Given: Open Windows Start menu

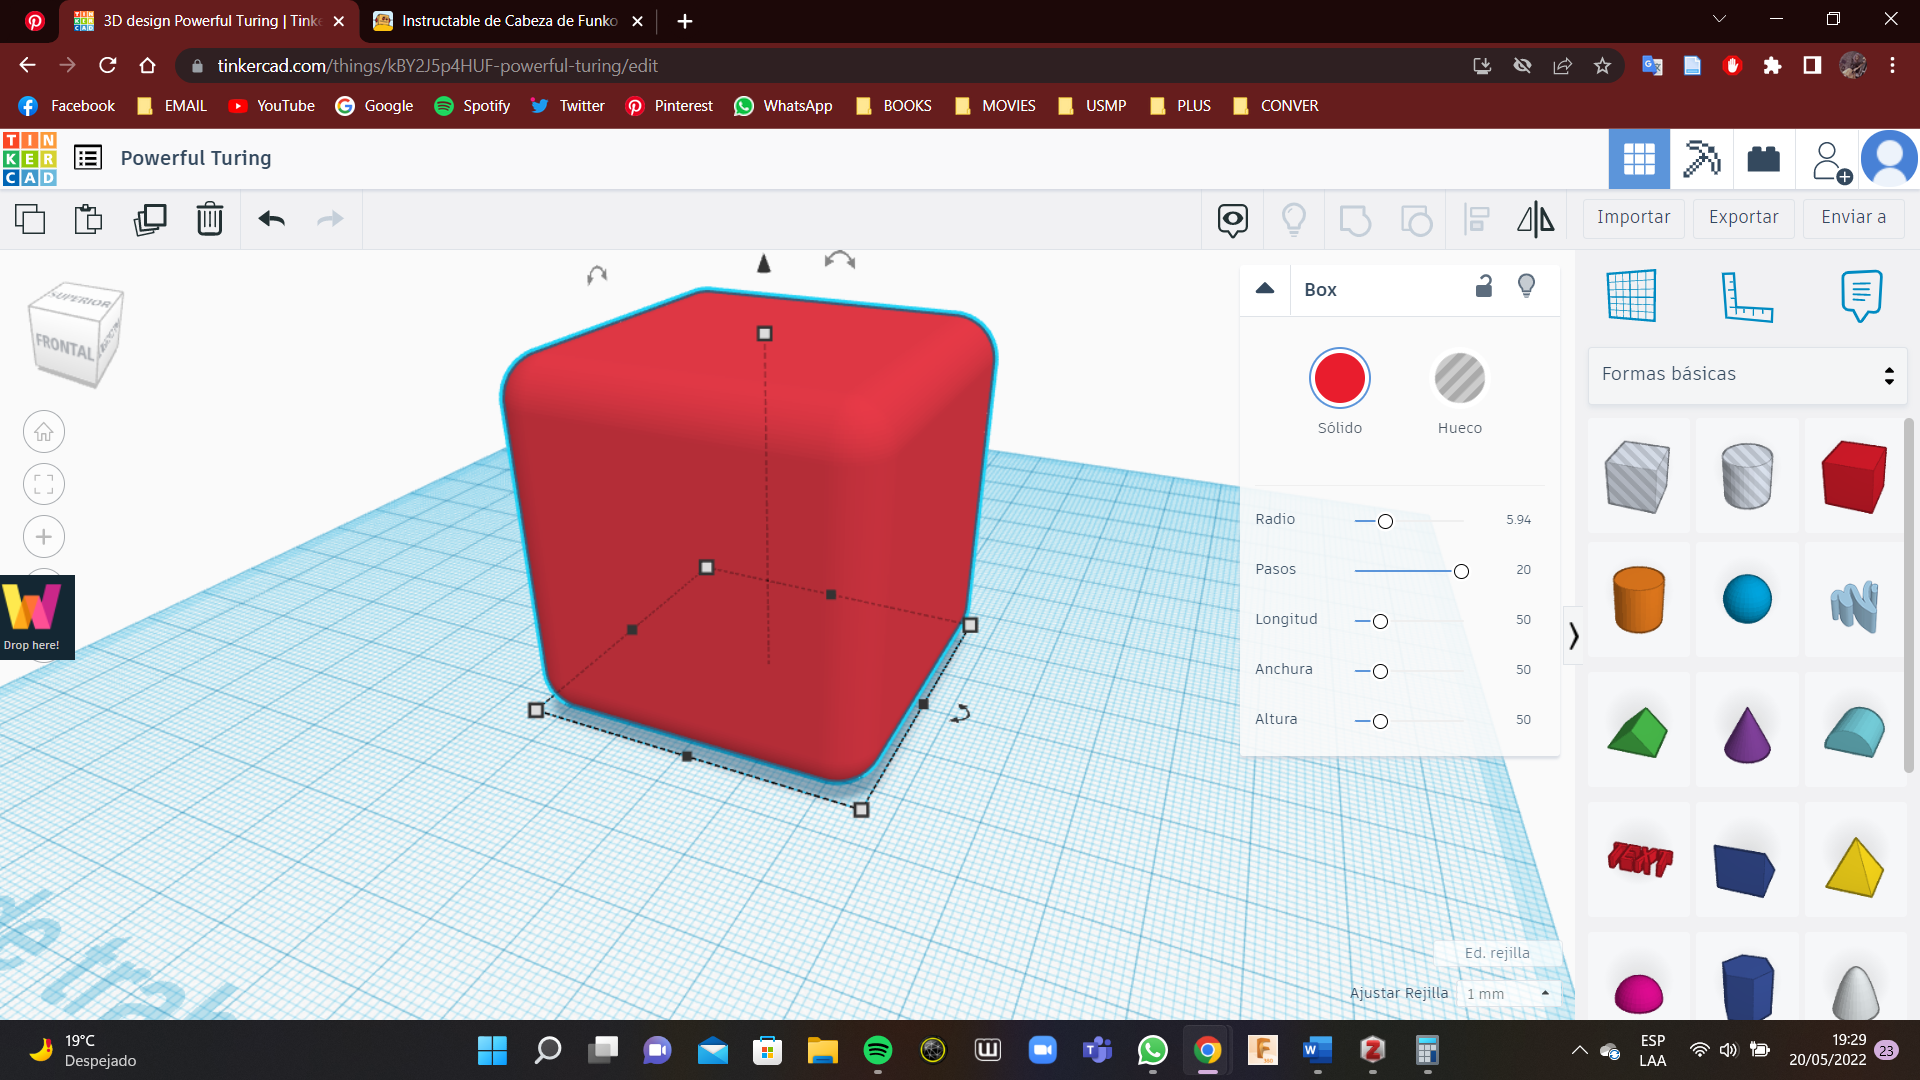Looking at the screenshot, I should (492, 1050).
